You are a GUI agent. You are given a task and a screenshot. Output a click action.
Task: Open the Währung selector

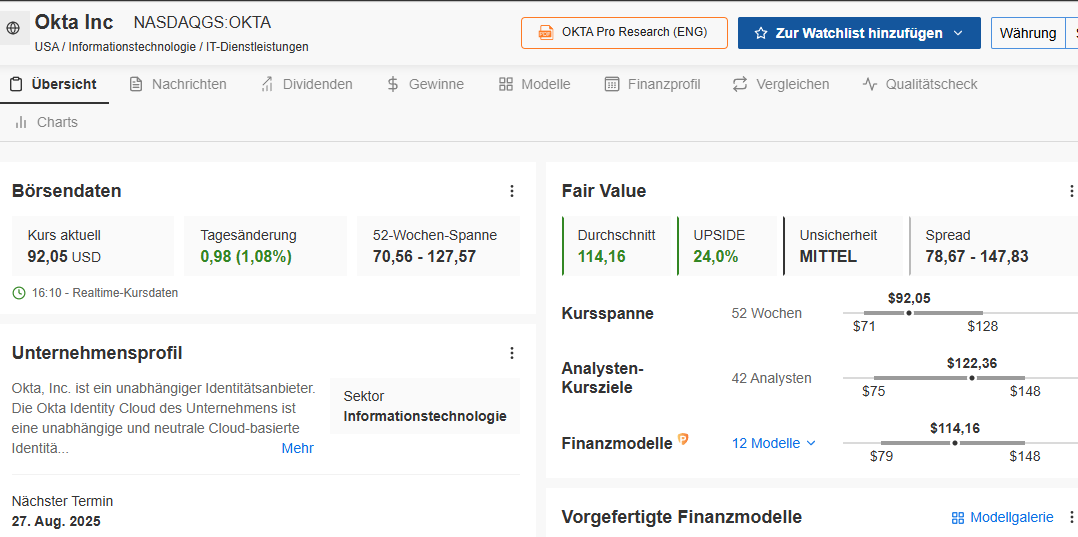[1028, 33]
